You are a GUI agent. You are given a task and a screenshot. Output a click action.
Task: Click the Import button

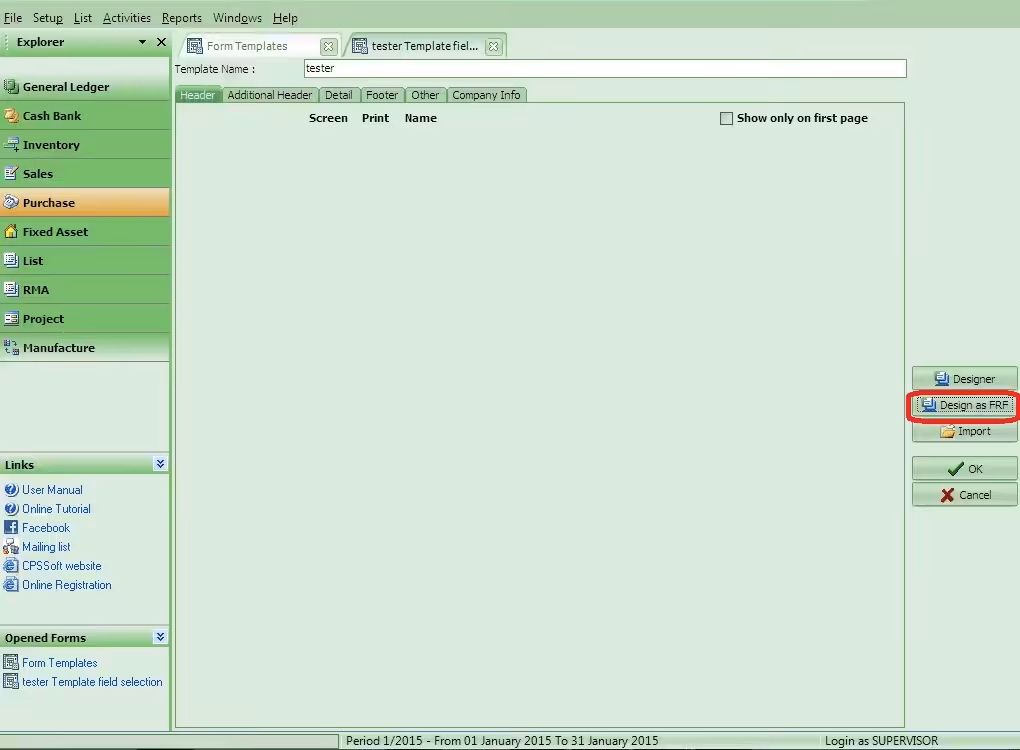[964, 431]
